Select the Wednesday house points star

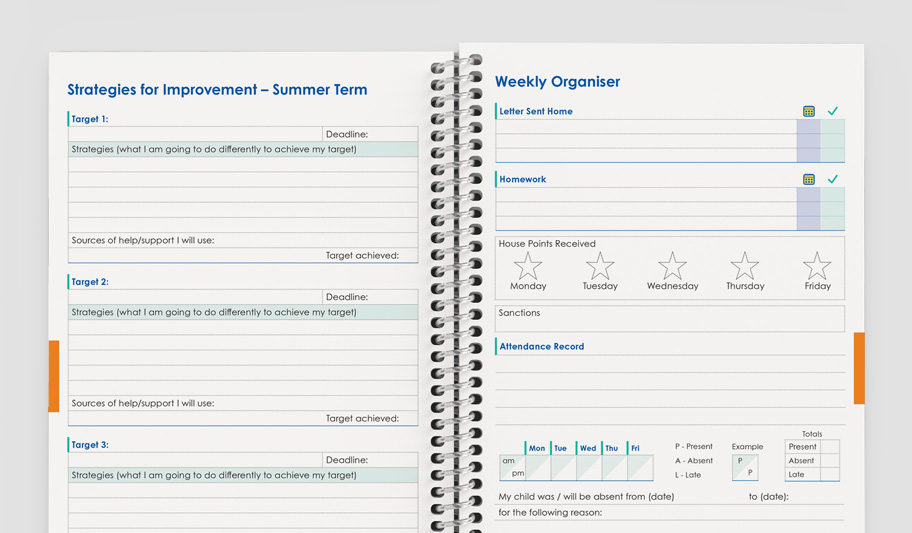[x=672, y=266]
